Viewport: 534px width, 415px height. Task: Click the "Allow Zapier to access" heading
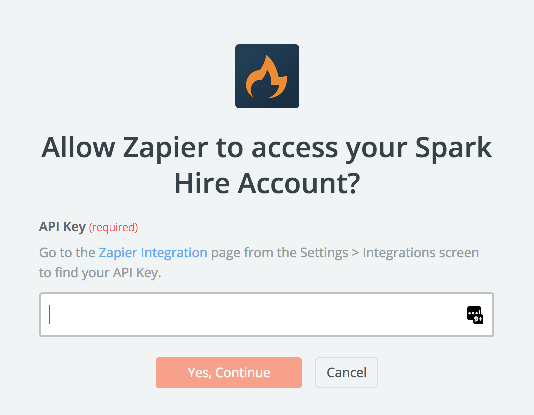pyautogui.click(x=190, y=147)
